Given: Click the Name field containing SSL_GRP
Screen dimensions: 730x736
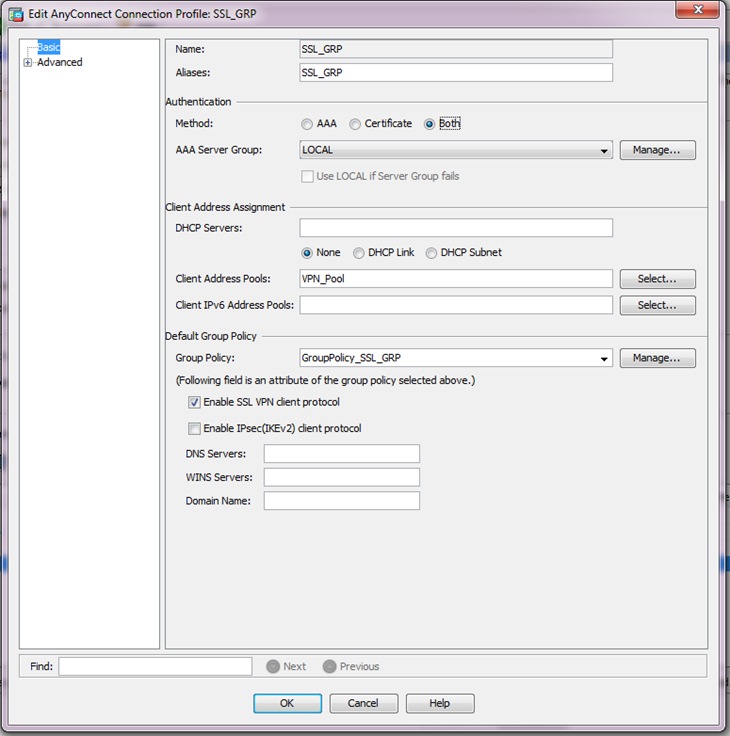Looking at the screenshot, I should (456, 49).
